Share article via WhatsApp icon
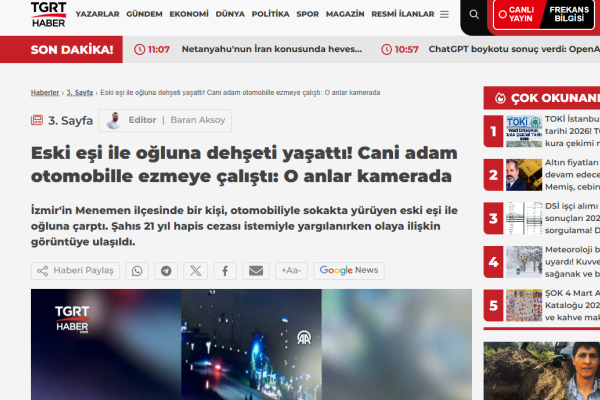600x400 pixels. 137,271
